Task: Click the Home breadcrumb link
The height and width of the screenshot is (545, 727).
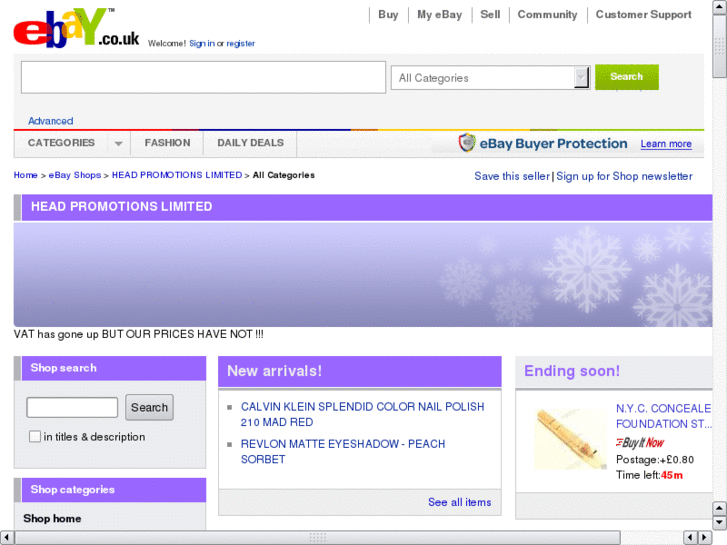Action: pos(26,175)
